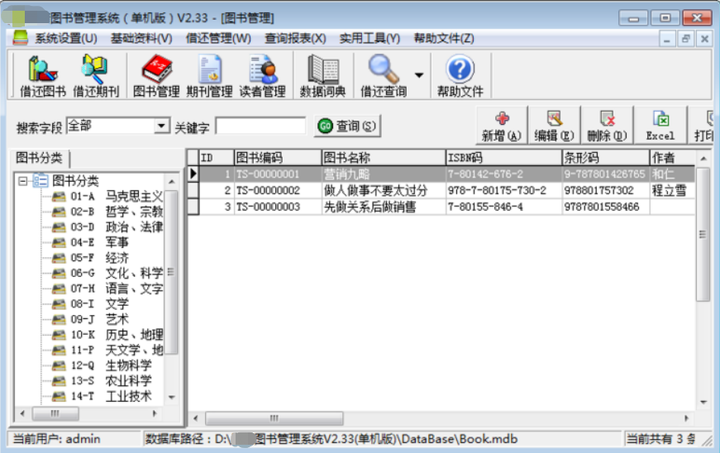
Task: Select category 10-K 历史、地理
Action: [x=117, y=335]
